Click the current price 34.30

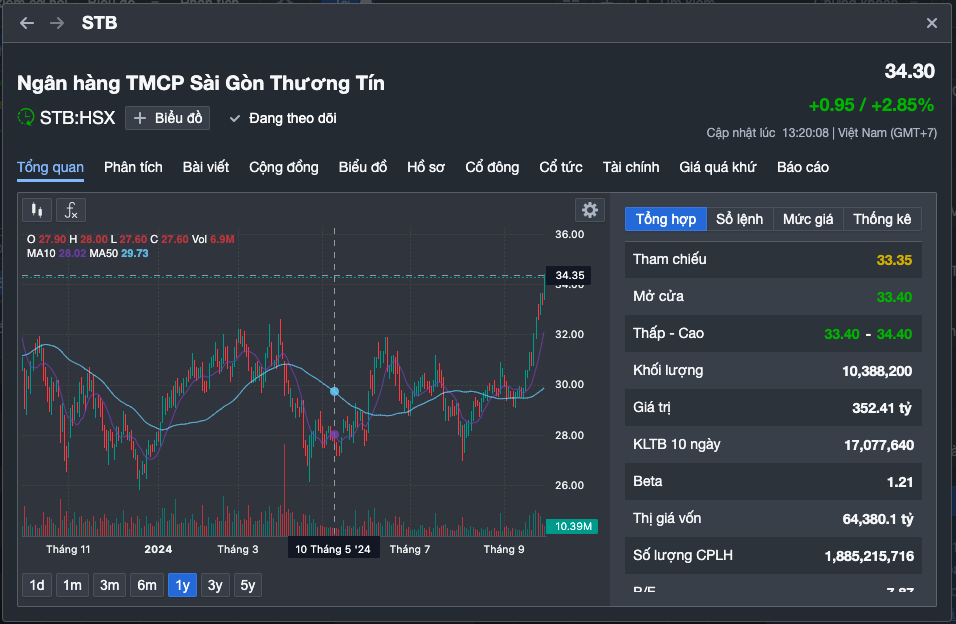910,71
